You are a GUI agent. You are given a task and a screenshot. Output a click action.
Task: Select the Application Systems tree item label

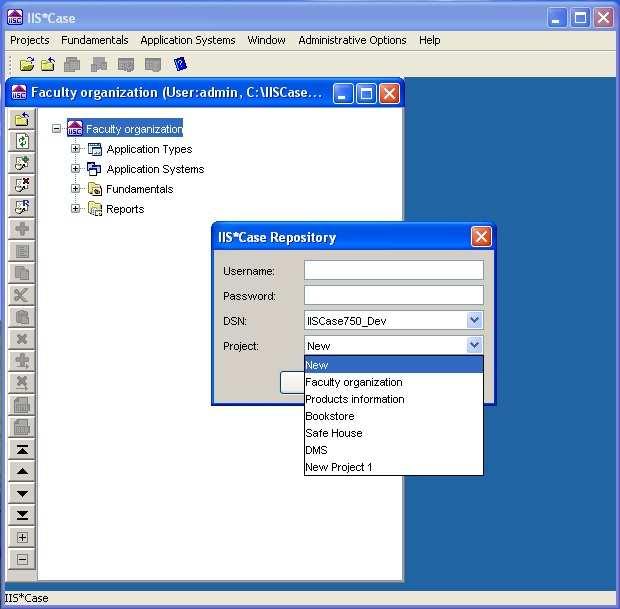(155, 169)
